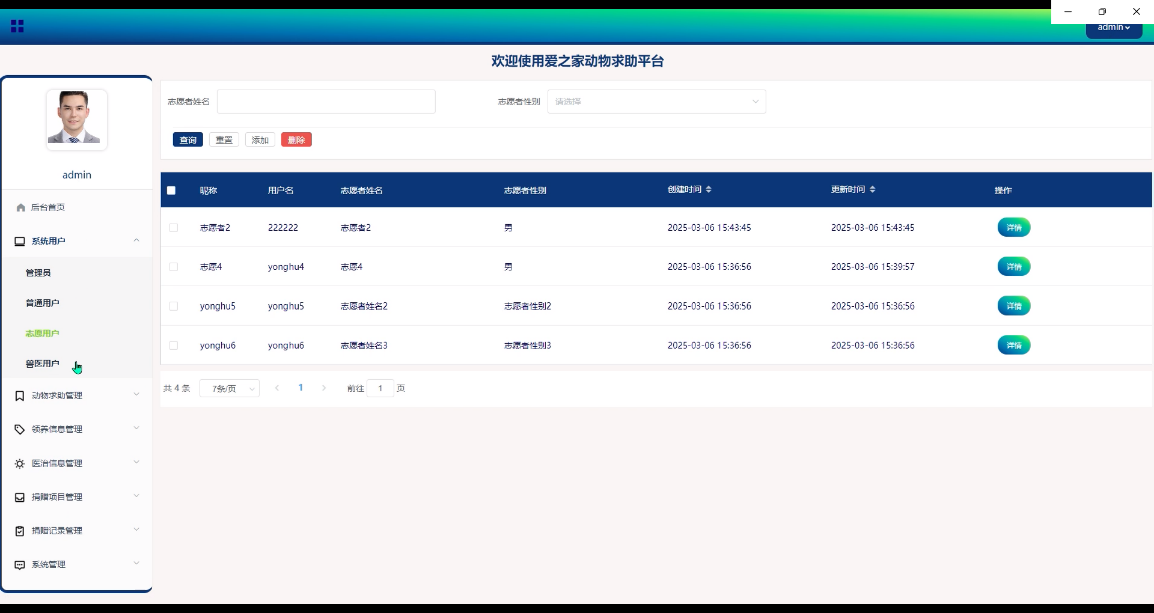
Task: Open the 志愿者性别 filter dropdown
Action: click(x=657, y=101)
